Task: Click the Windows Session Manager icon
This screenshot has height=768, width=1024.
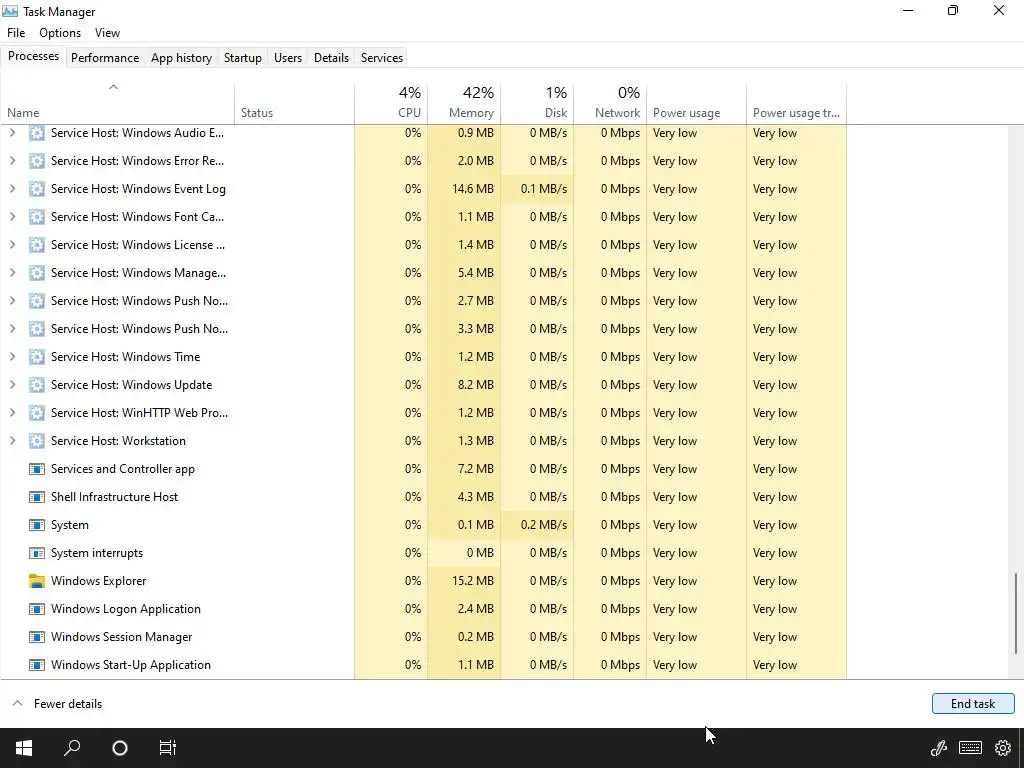Action: coord(37,637)
